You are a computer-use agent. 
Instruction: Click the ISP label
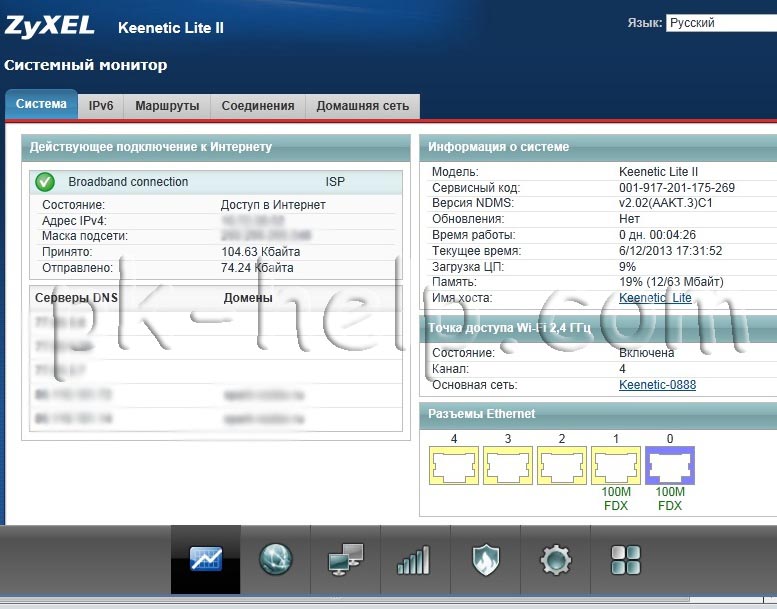point(335,182)
